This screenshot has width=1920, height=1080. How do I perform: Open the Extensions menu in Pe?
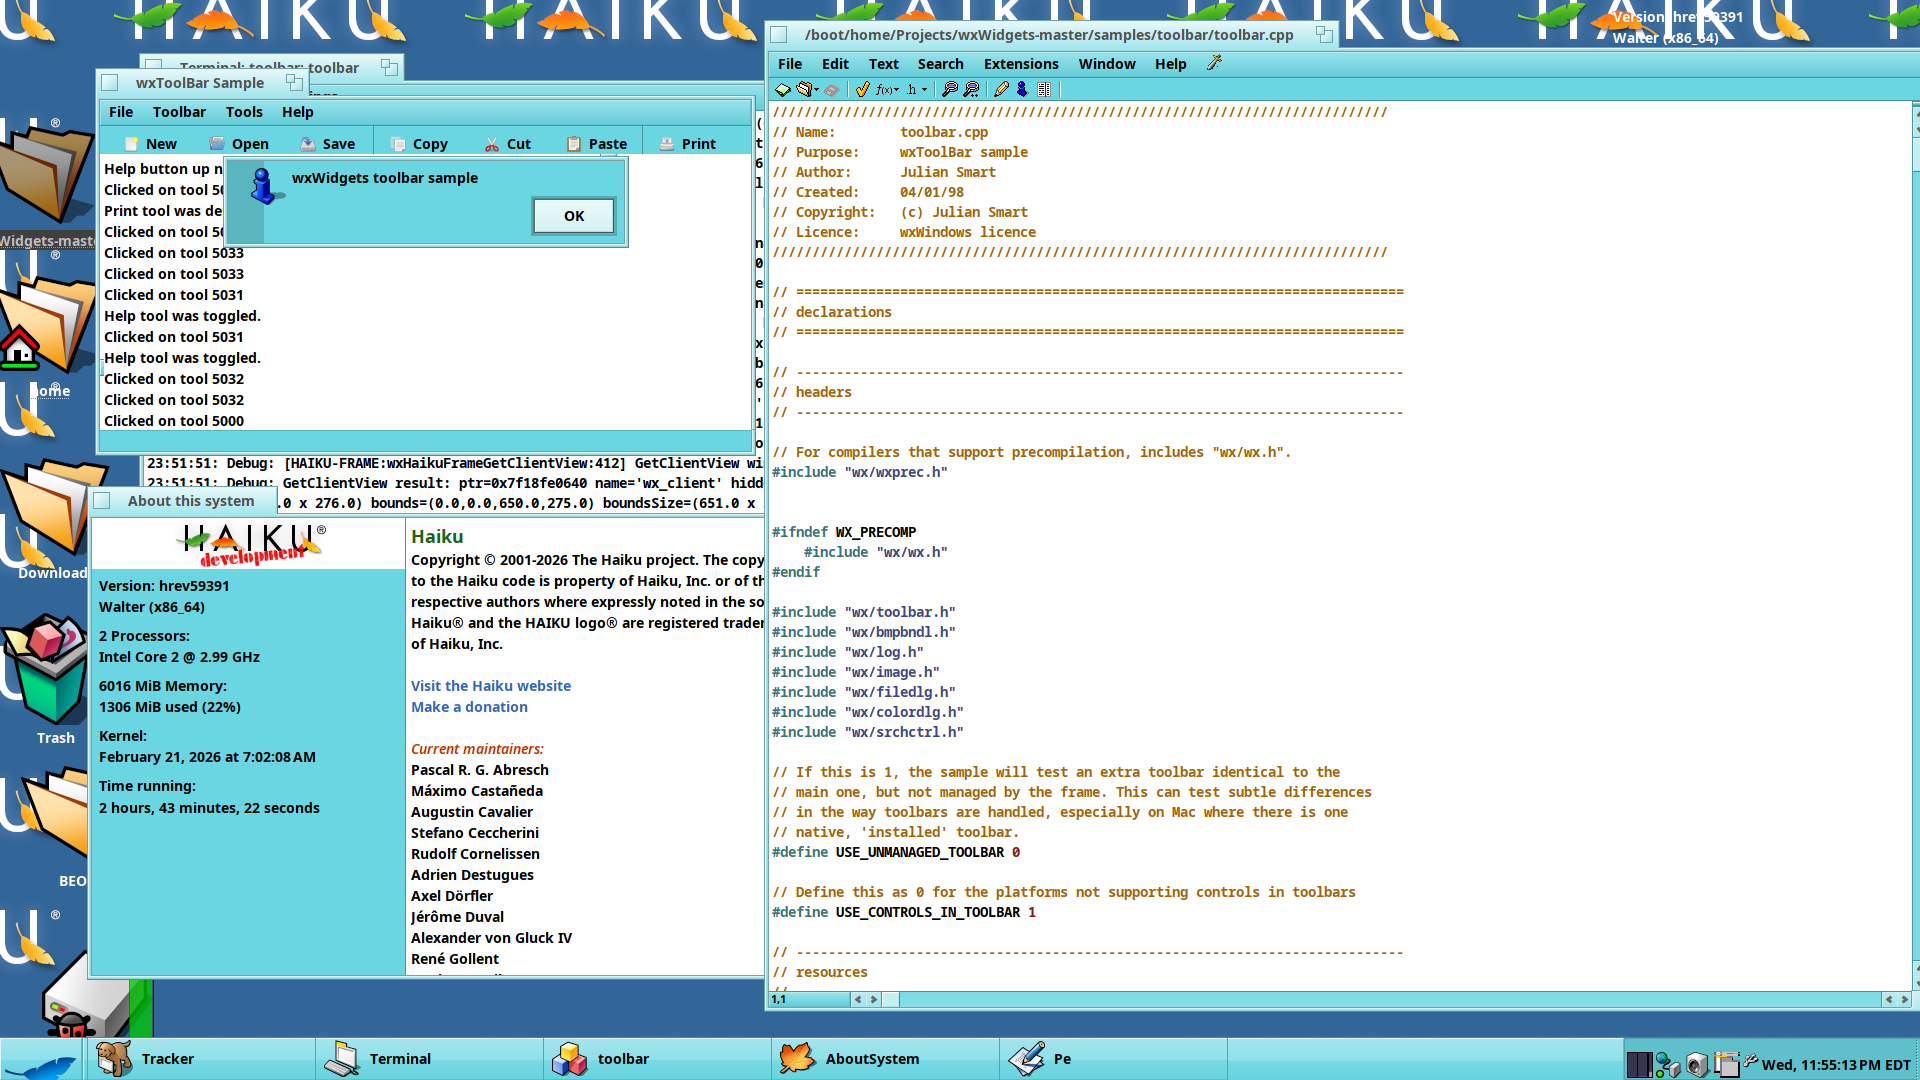point(1021,64)
